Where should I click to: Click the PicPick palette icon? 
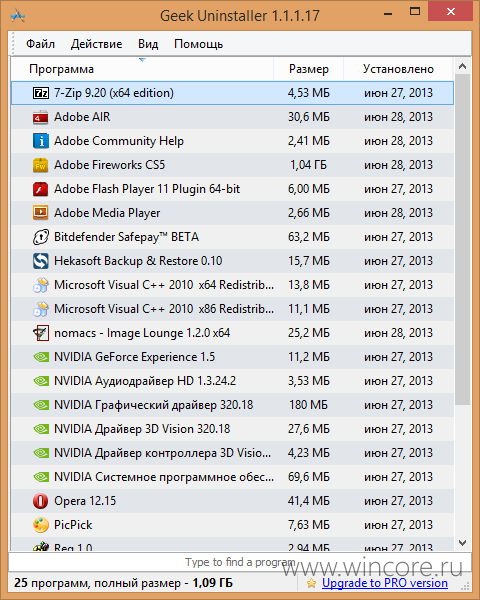(x=41, y=525)
